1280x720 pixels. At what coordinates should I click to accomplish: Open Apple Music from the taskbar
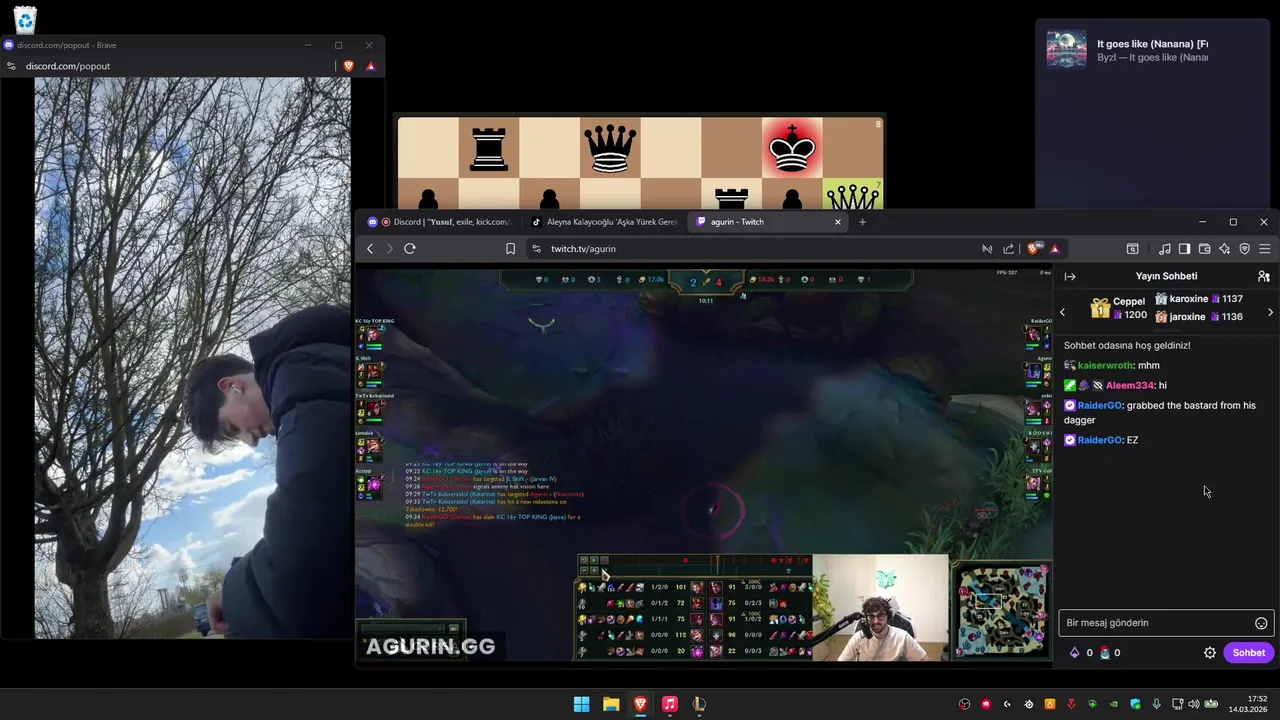pos(670,704)
